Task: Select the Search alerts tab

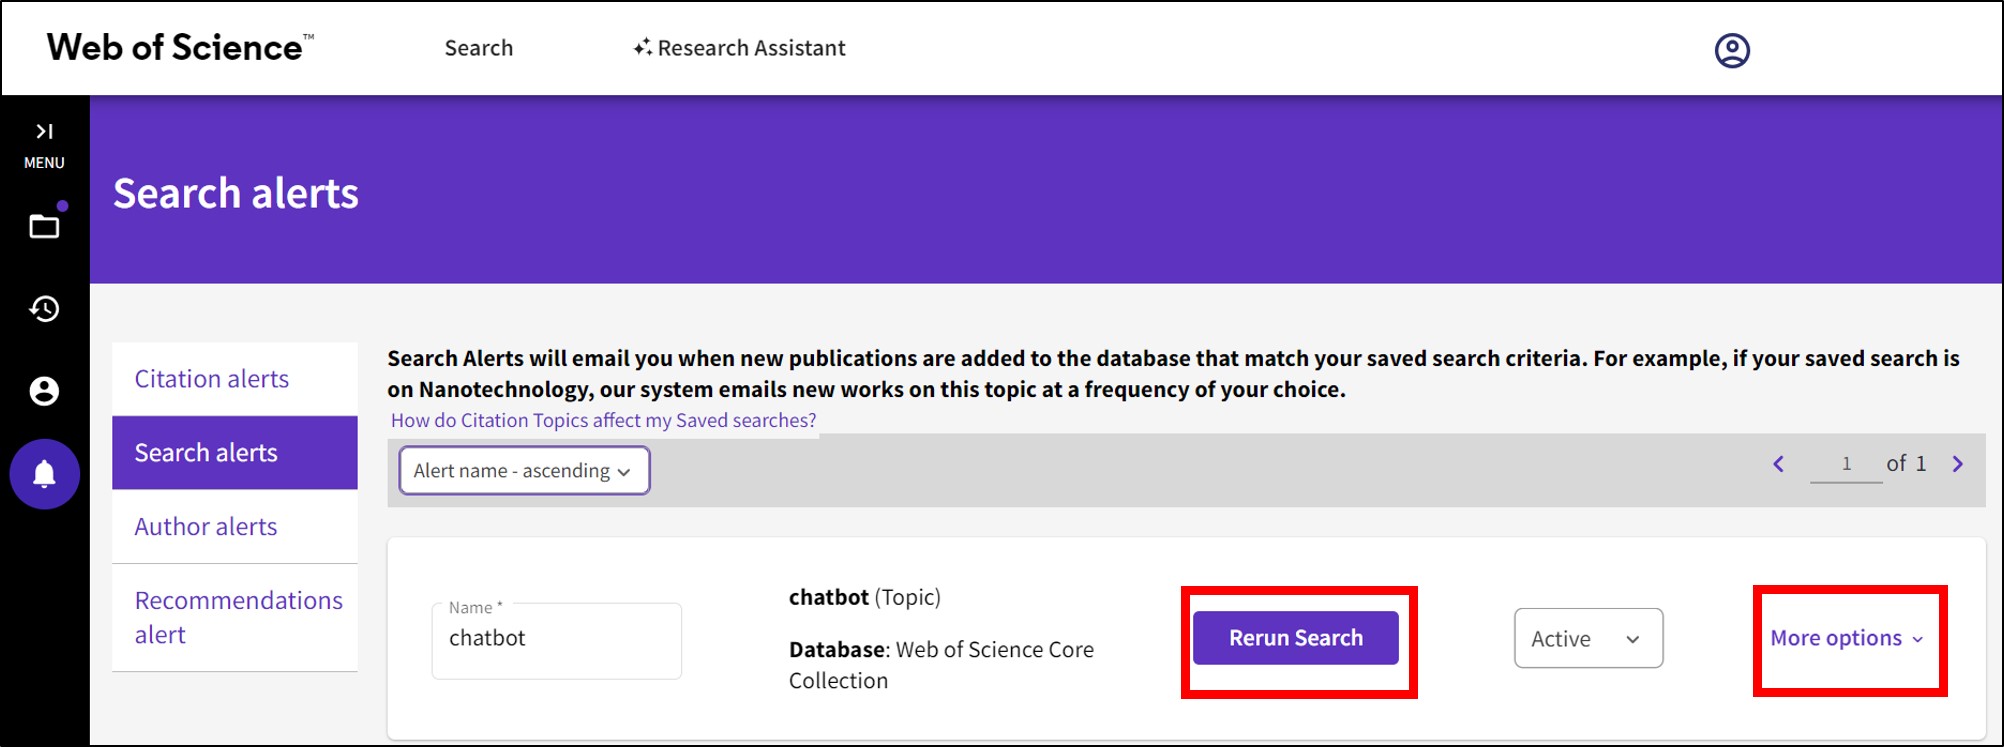Action: coord(235,453)
